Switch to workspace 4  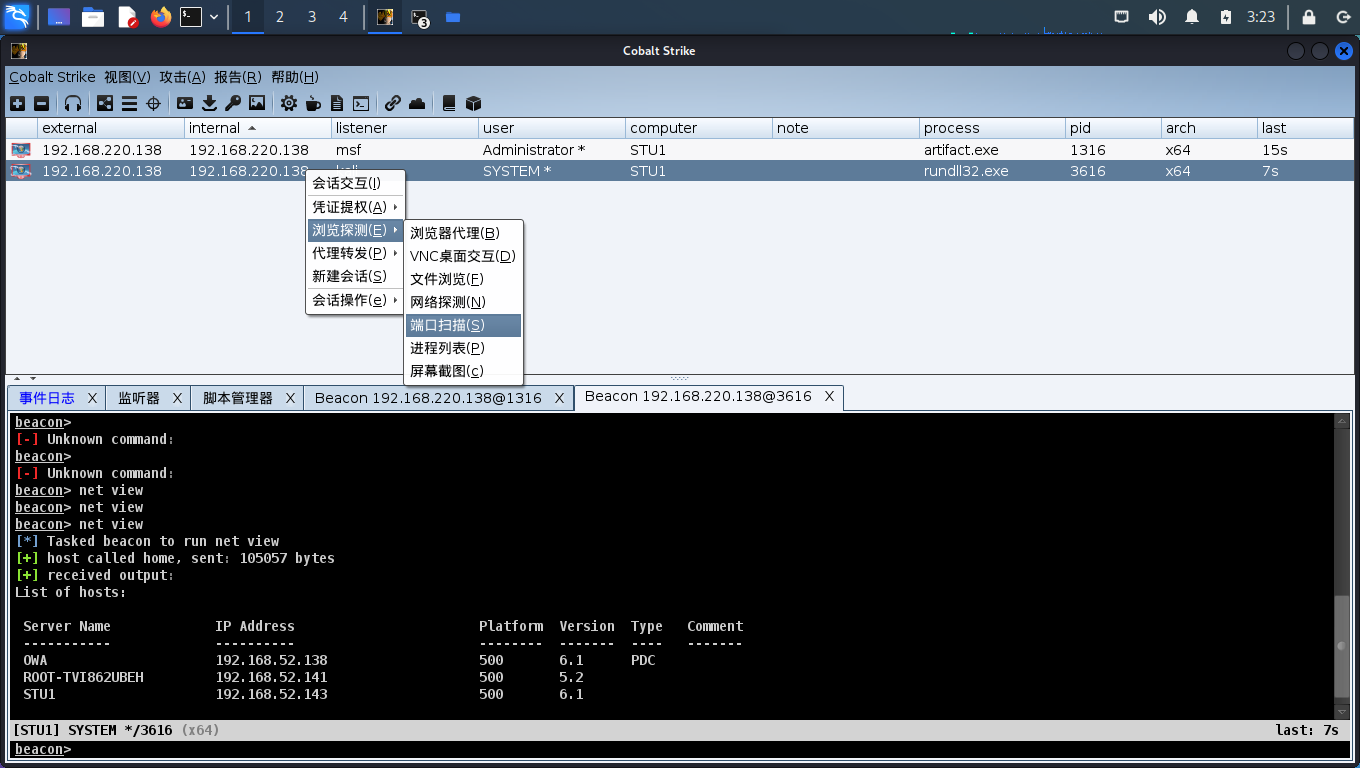tap(344, 17)
